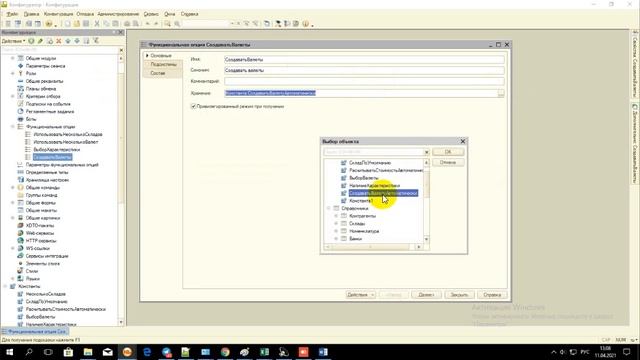640x360 pixels.
Task: Expand Контрагенты node in object picker
Action: click(x=336, y=216)
